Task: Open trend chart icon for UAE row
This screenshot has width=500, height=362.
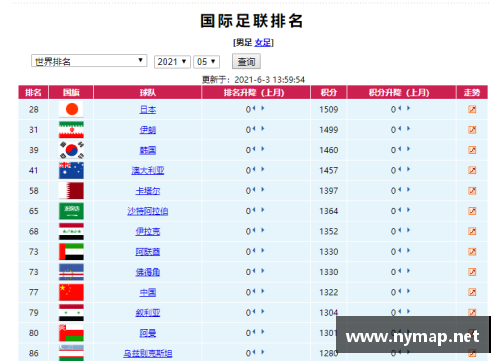Action: pyautogui.click(x=472, y=252)
